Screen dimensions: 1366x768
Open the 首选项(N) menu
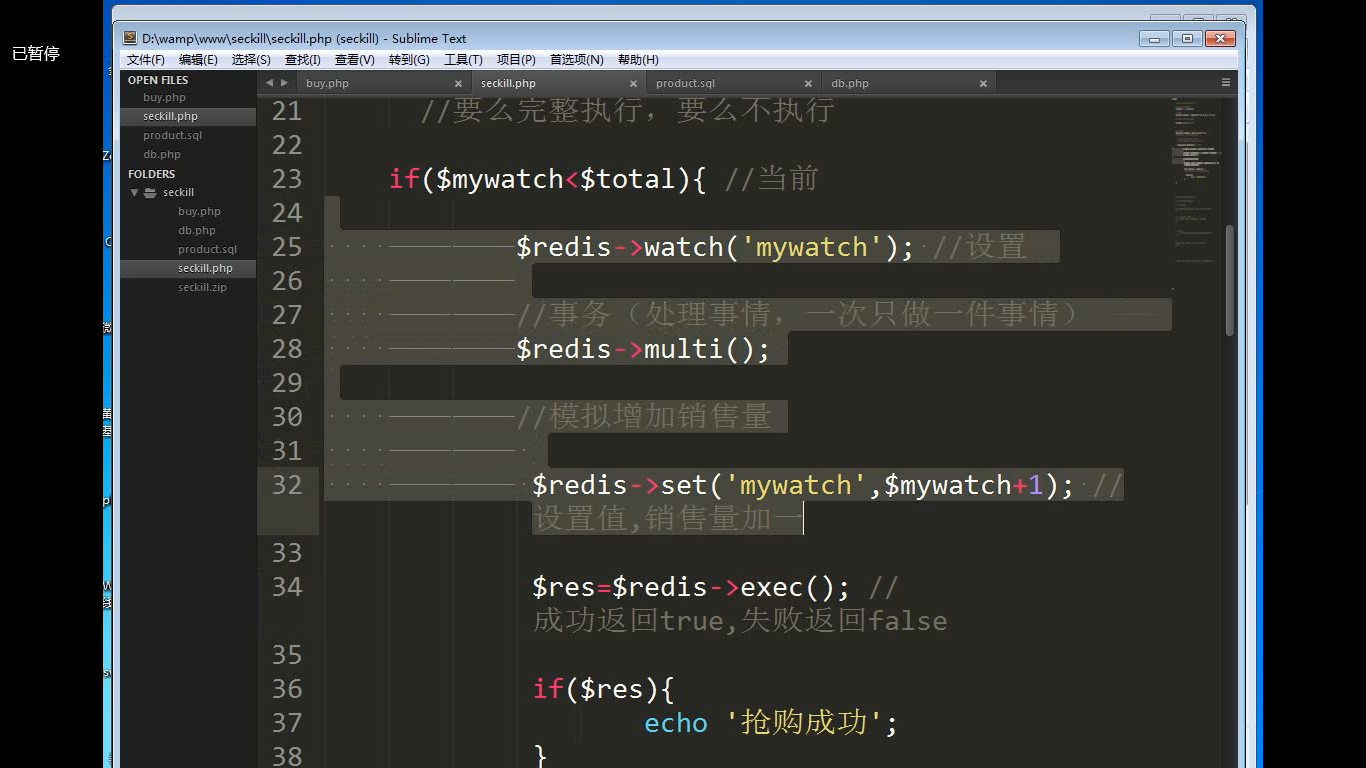pos(577,60)
